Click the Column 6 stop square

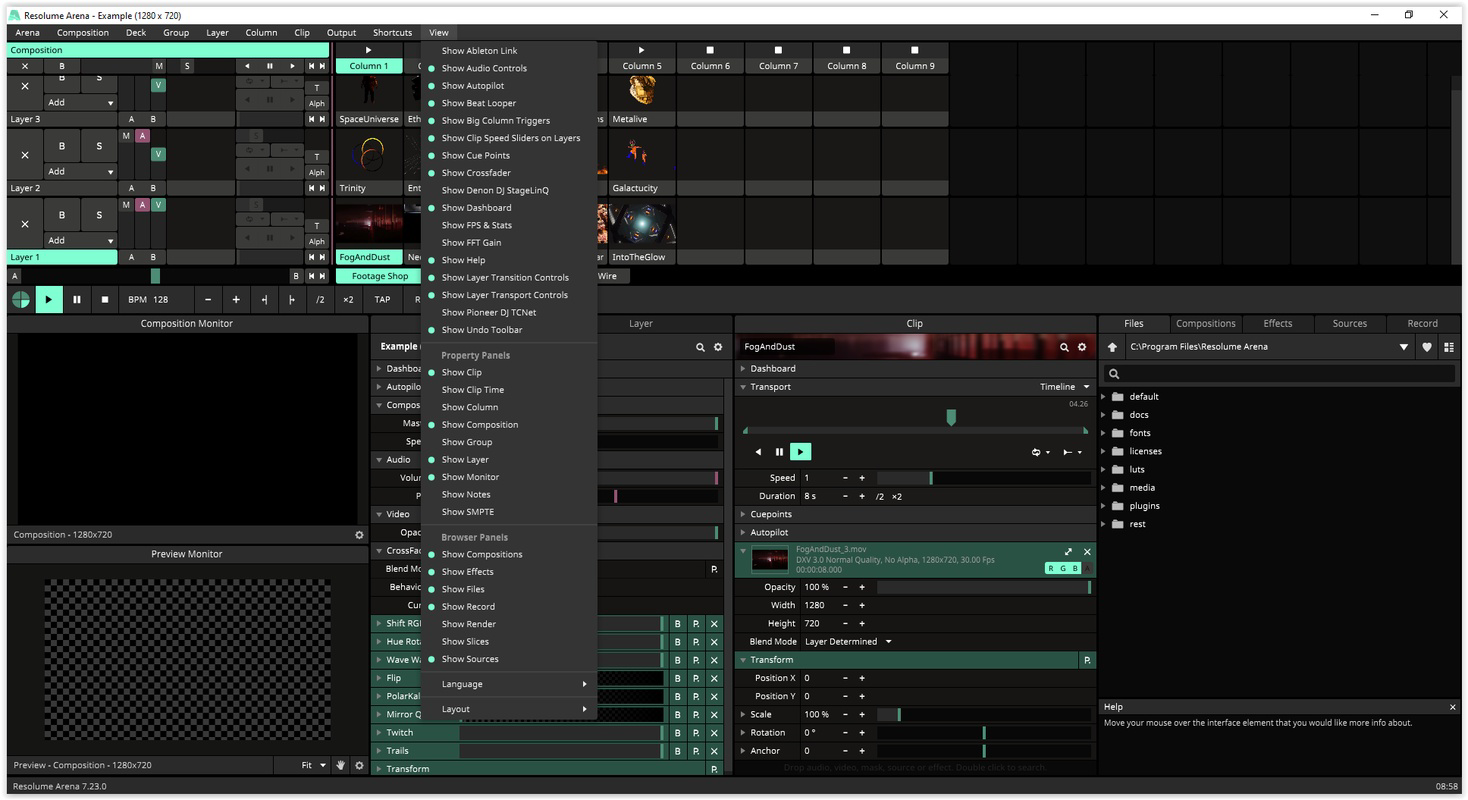point(710,49)
